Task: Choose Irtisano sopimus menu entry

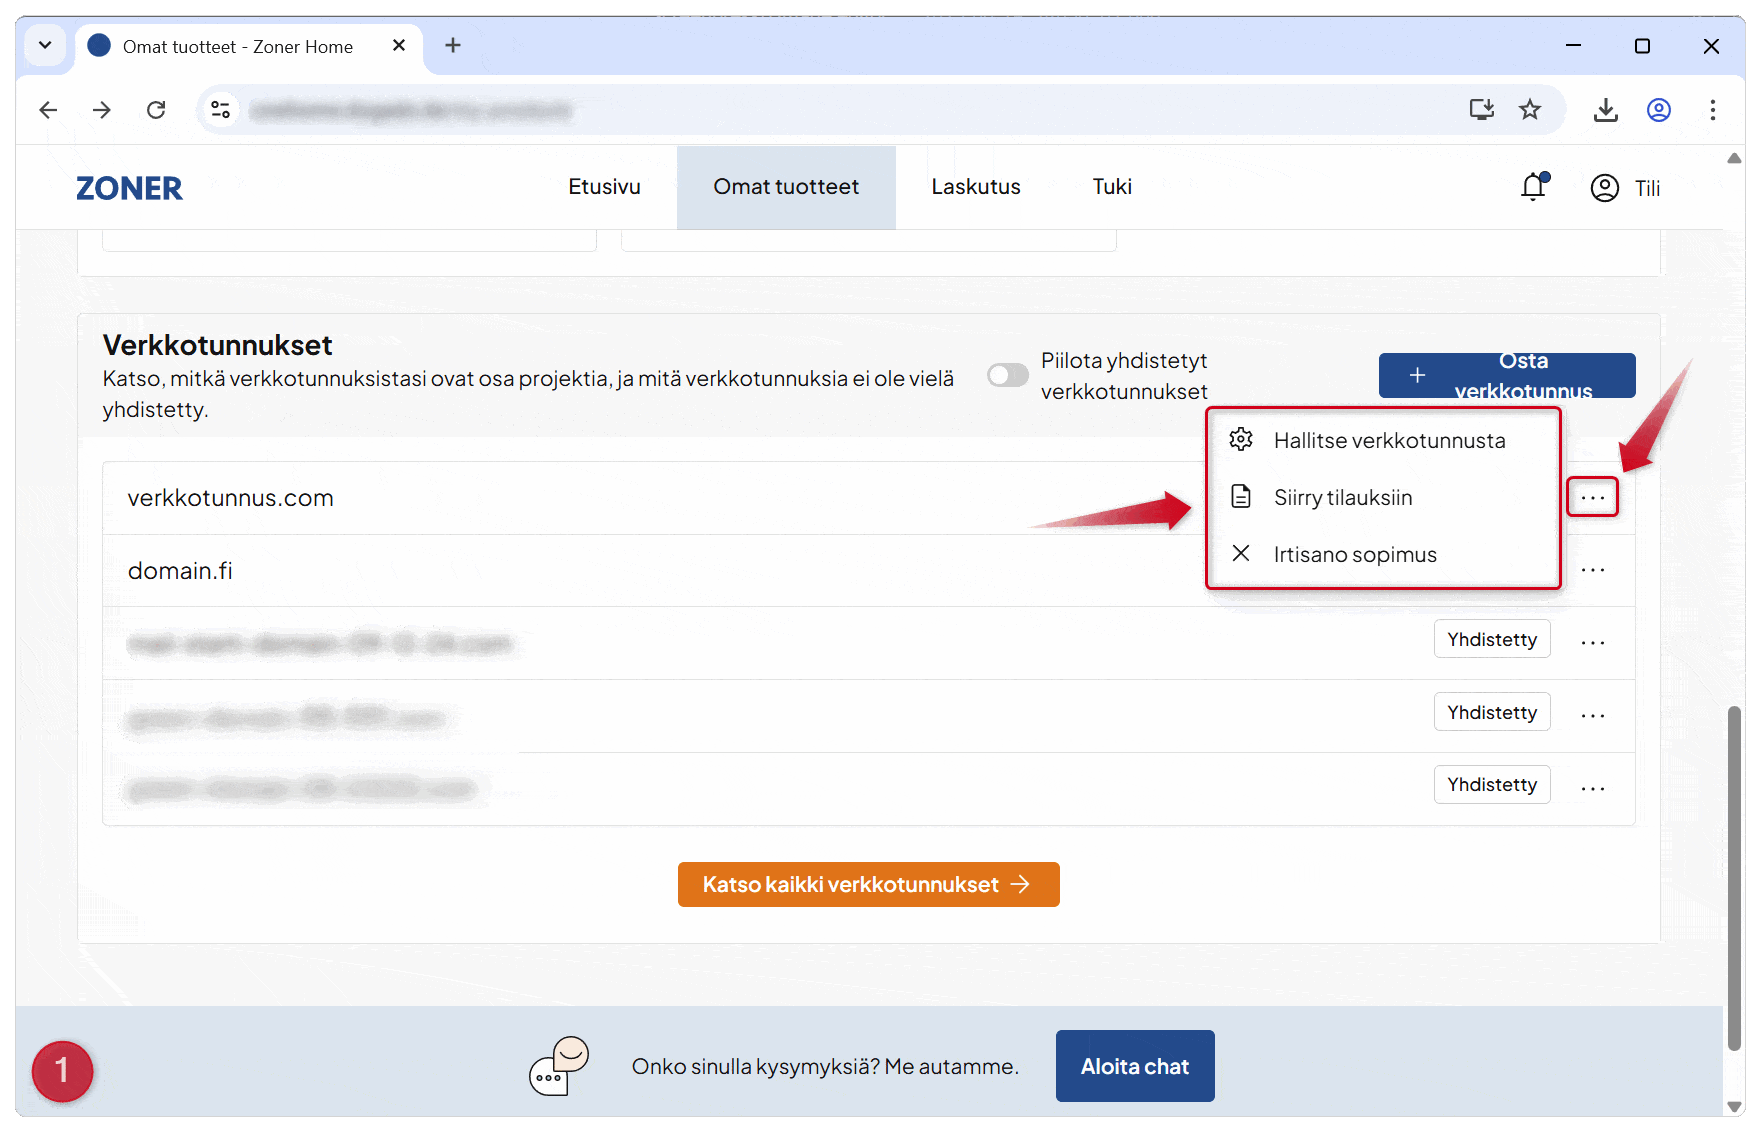Action: pos(1354,555)
